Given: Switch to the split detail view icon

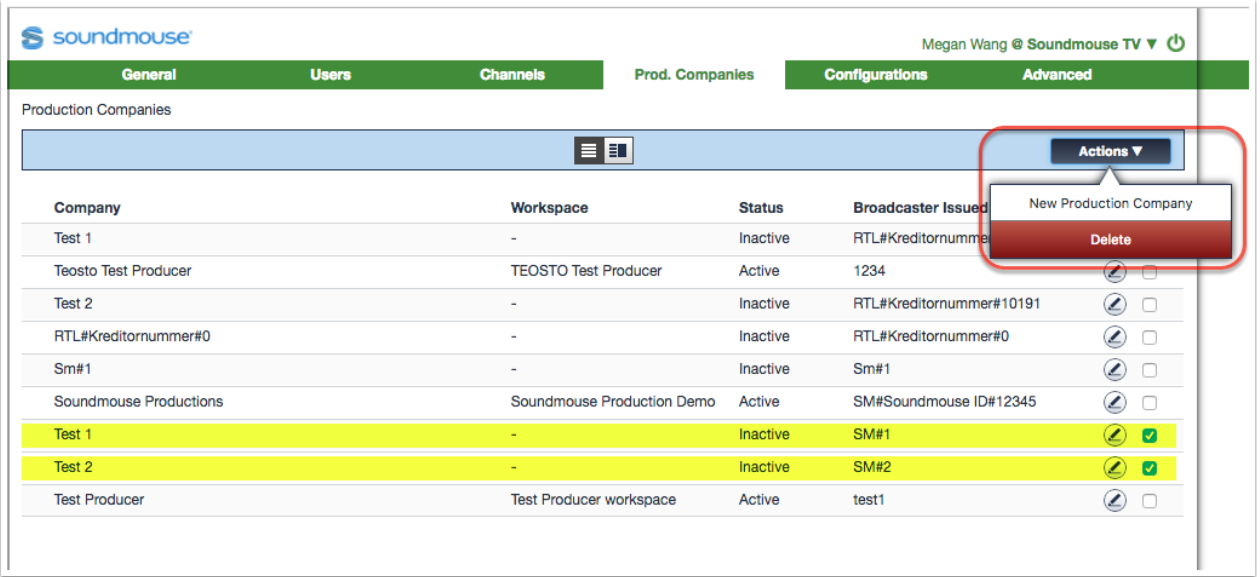Looking at the screenshot, I should [618, 150].
